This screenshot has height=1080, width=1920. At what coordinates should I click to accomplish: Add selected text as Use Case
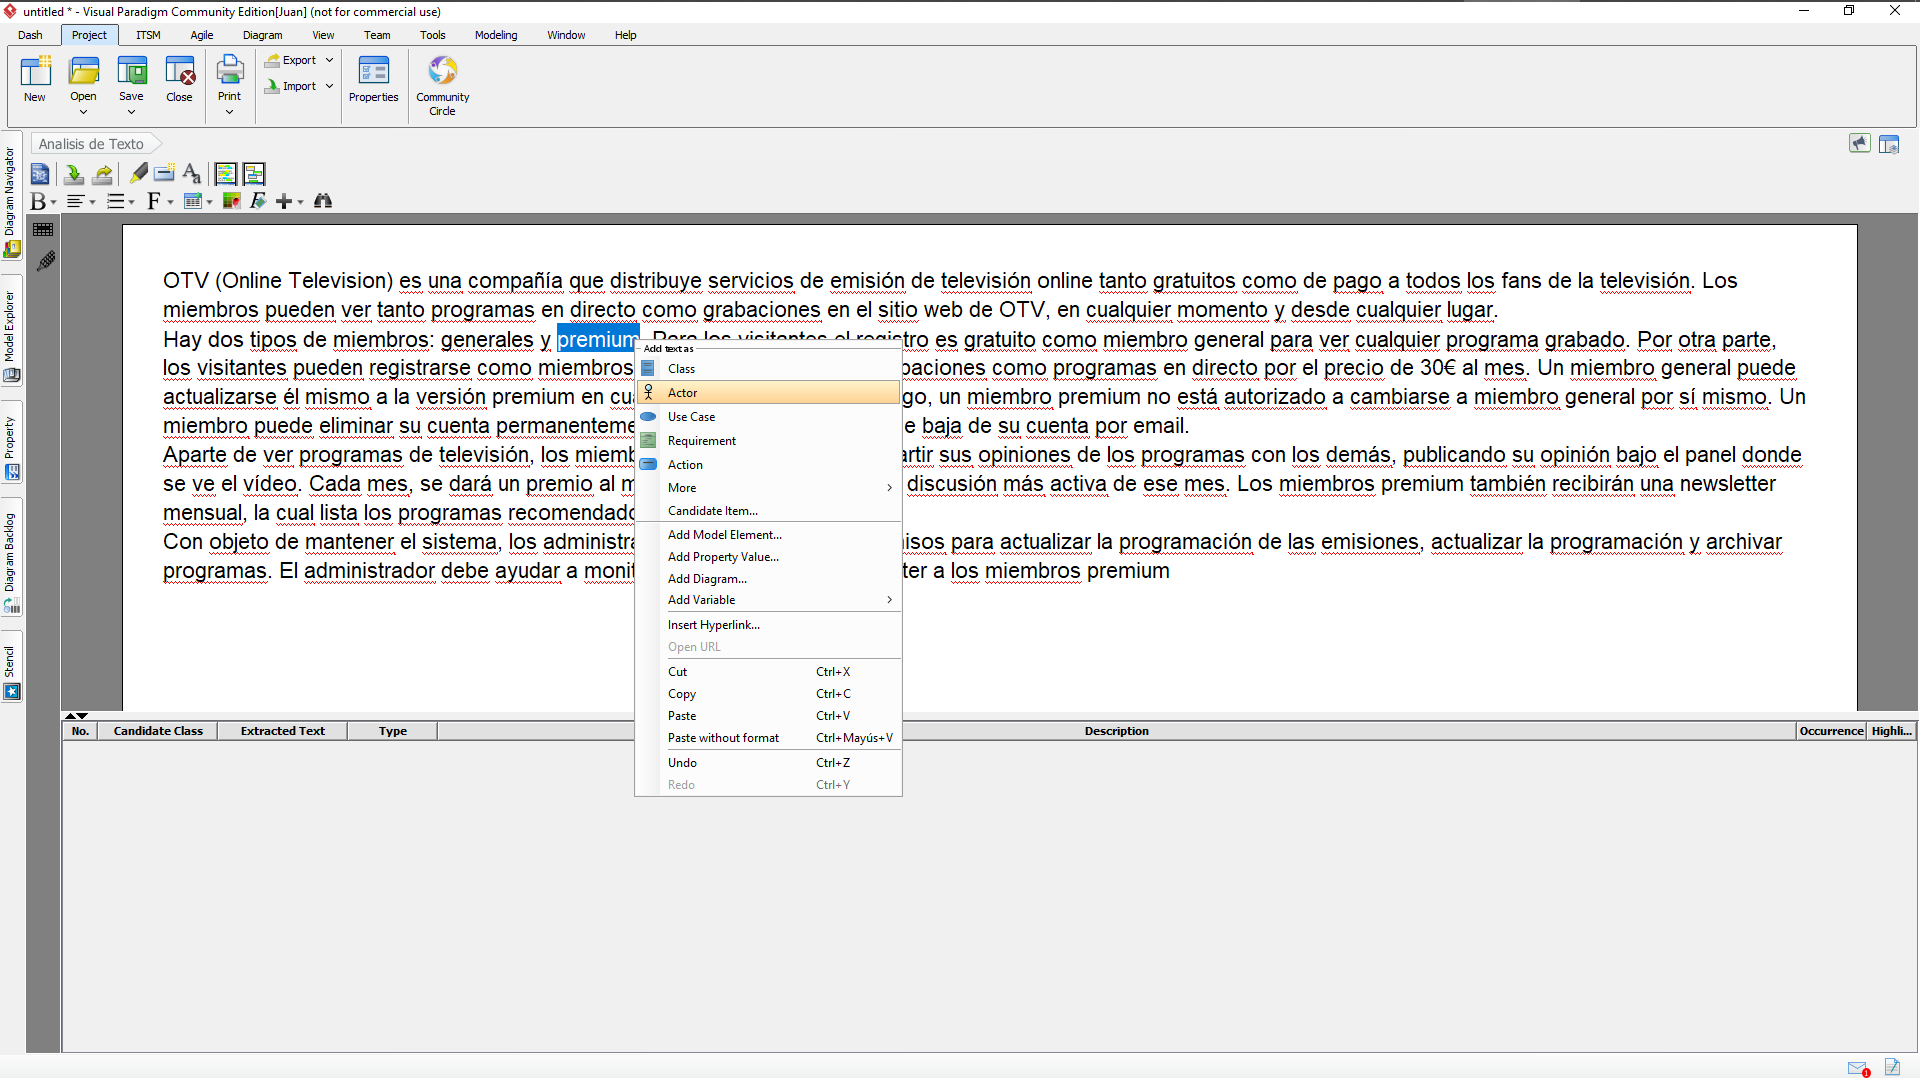coord(769,417)
